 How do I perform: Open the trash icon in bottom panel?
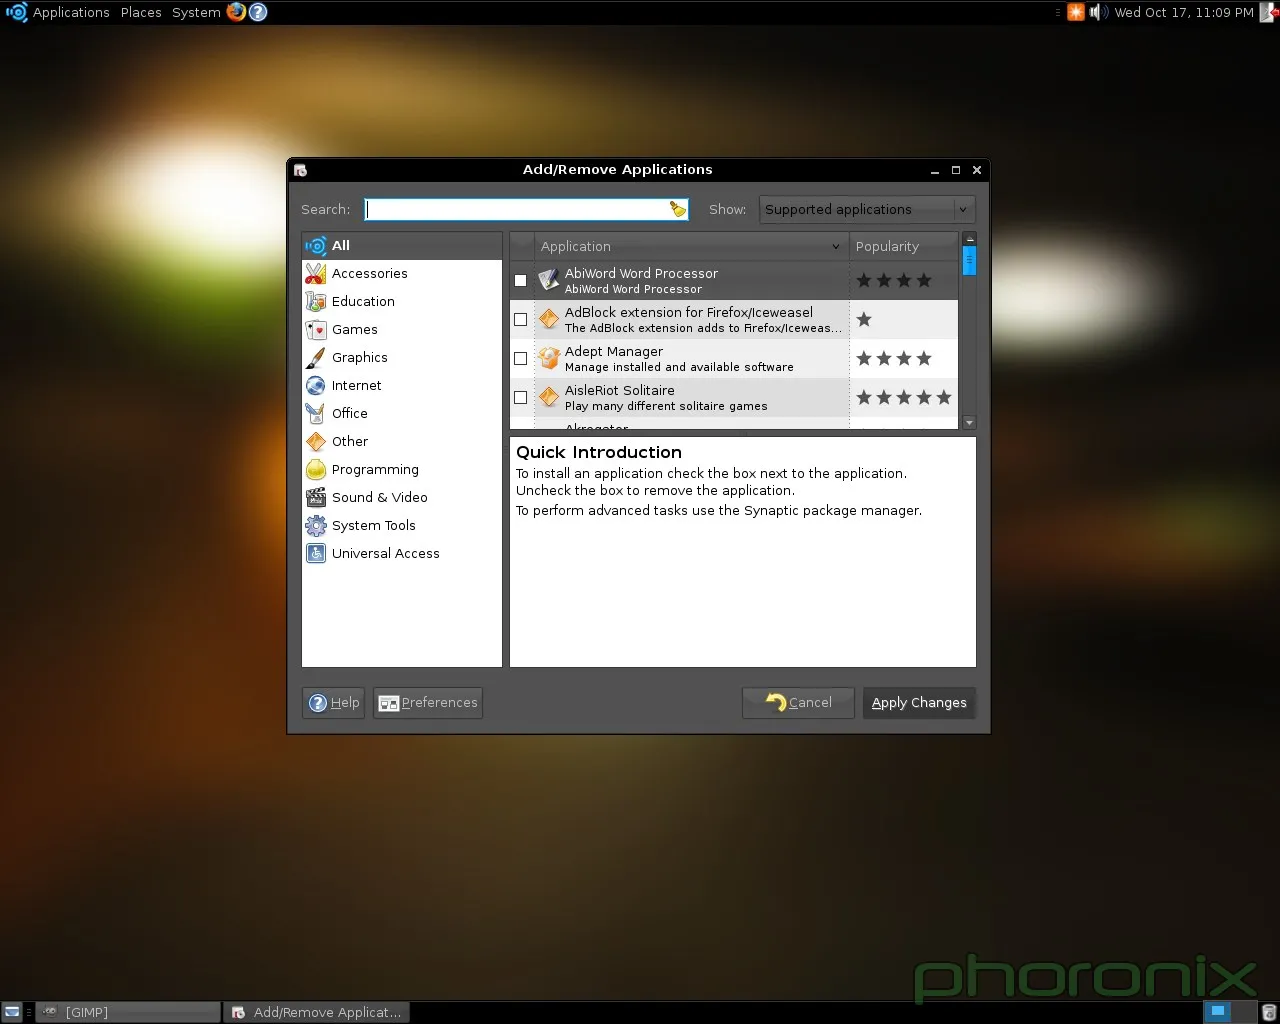click(x=1269, y=1012)
